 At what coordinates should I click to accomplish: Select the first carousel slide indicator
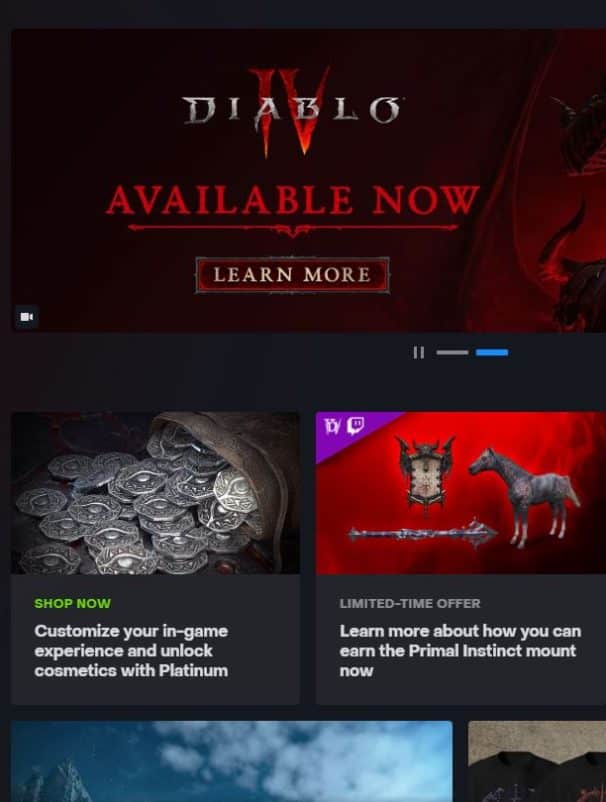click(453, 352)
